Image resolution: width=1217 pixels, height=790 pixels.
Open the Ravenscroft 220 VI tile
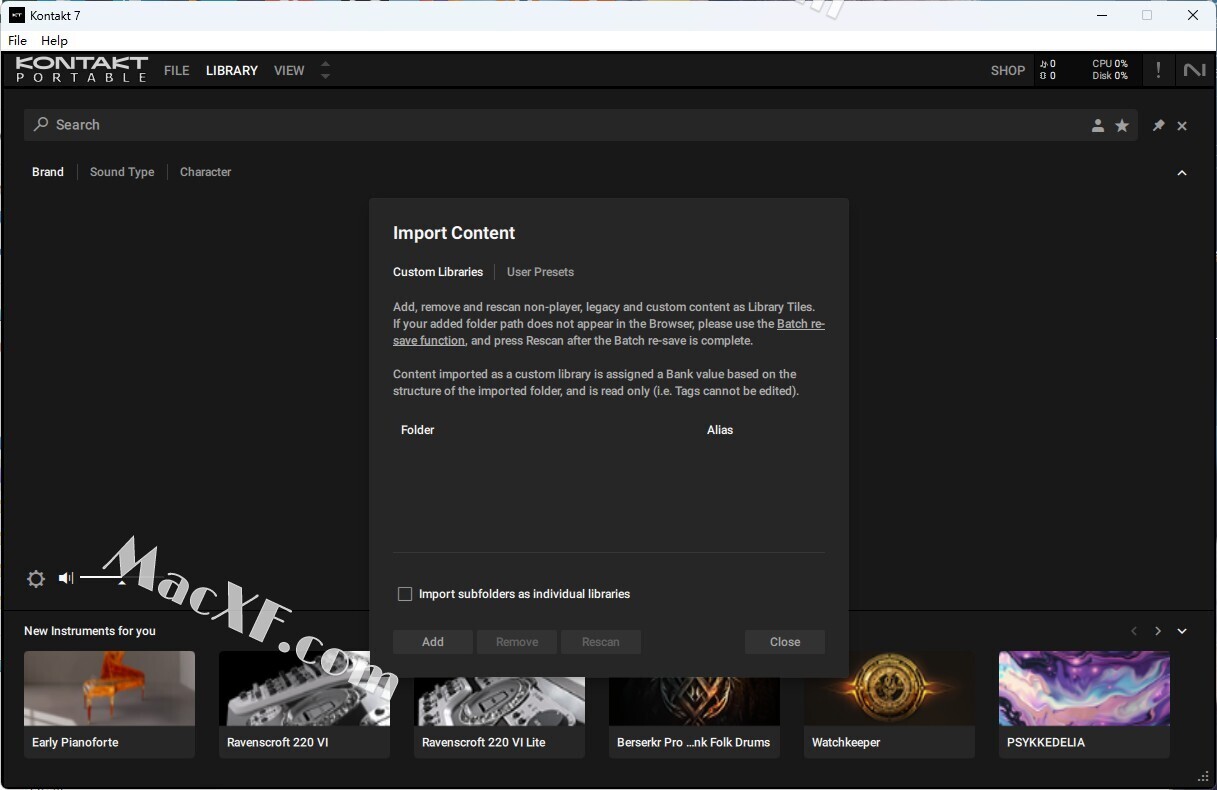304,704
